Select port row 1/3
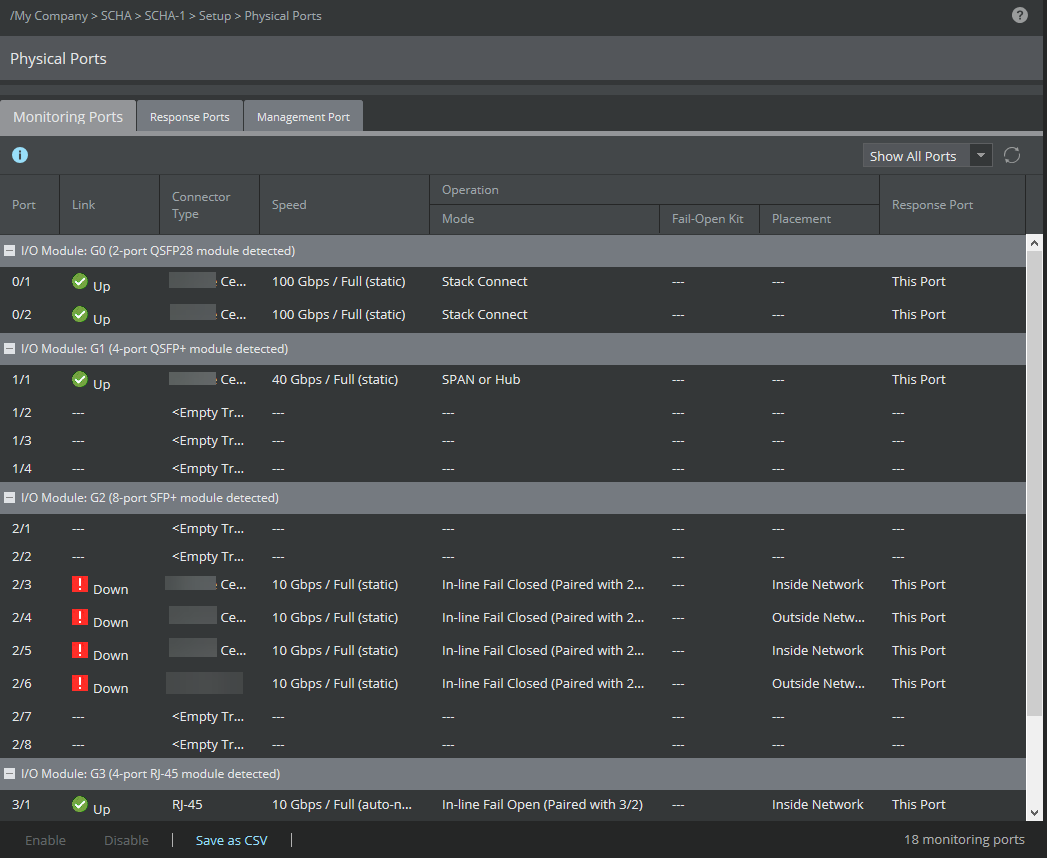The height and width of the screenshot is (858, 1047). pyautogui.click(x=513, y=441)
